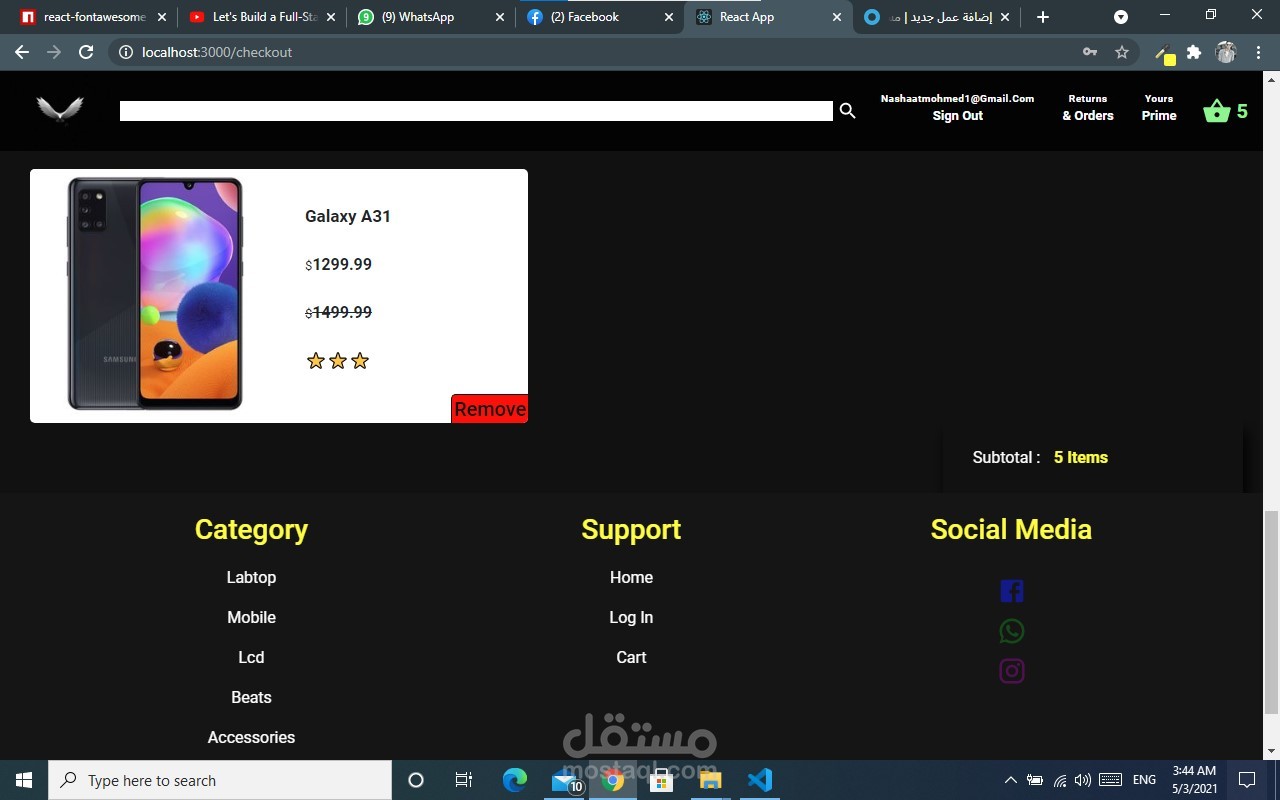Click the crossed-out $1499.99 price
Viewport: 1280px width, 800px height.
point(339,312)
